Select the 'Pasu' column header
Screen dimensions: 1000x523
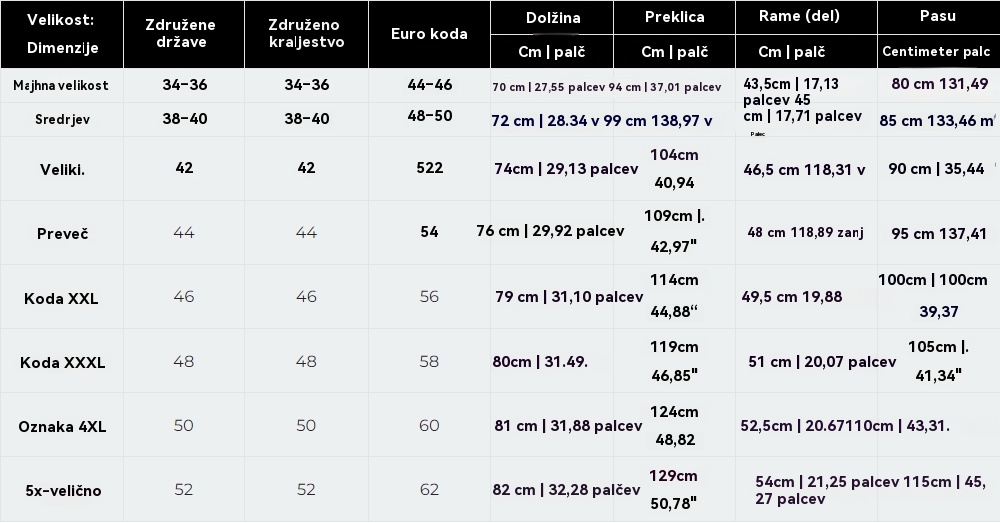click(x=937, y=17)
